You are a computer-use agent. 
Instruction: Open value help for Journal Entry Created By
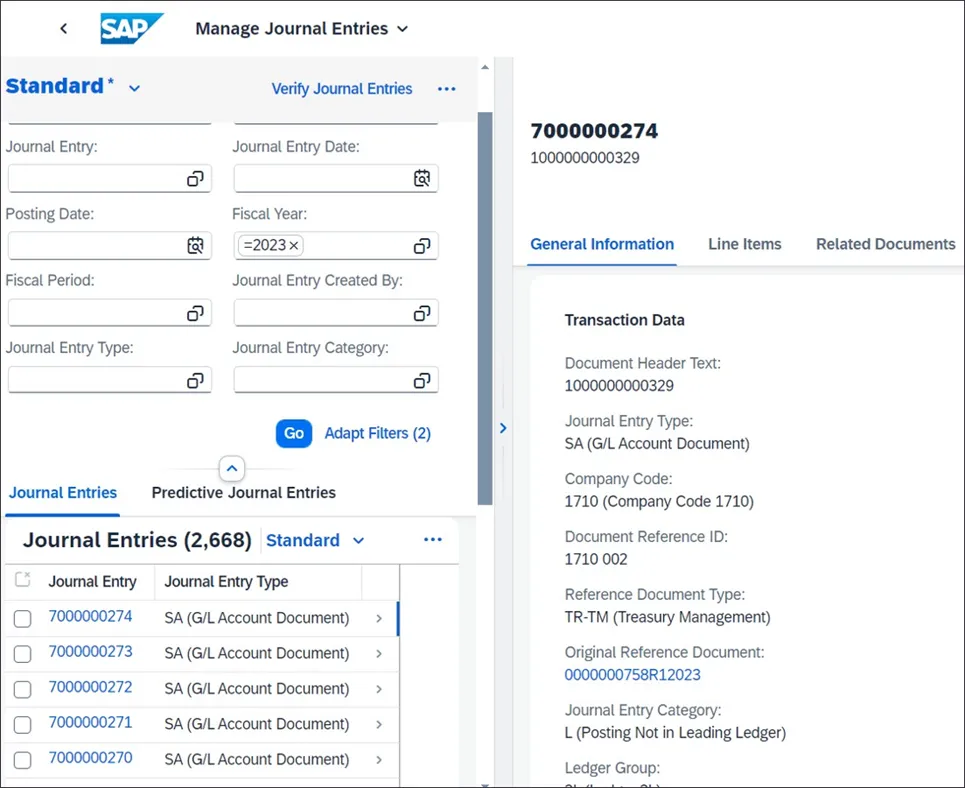[422, 313]
